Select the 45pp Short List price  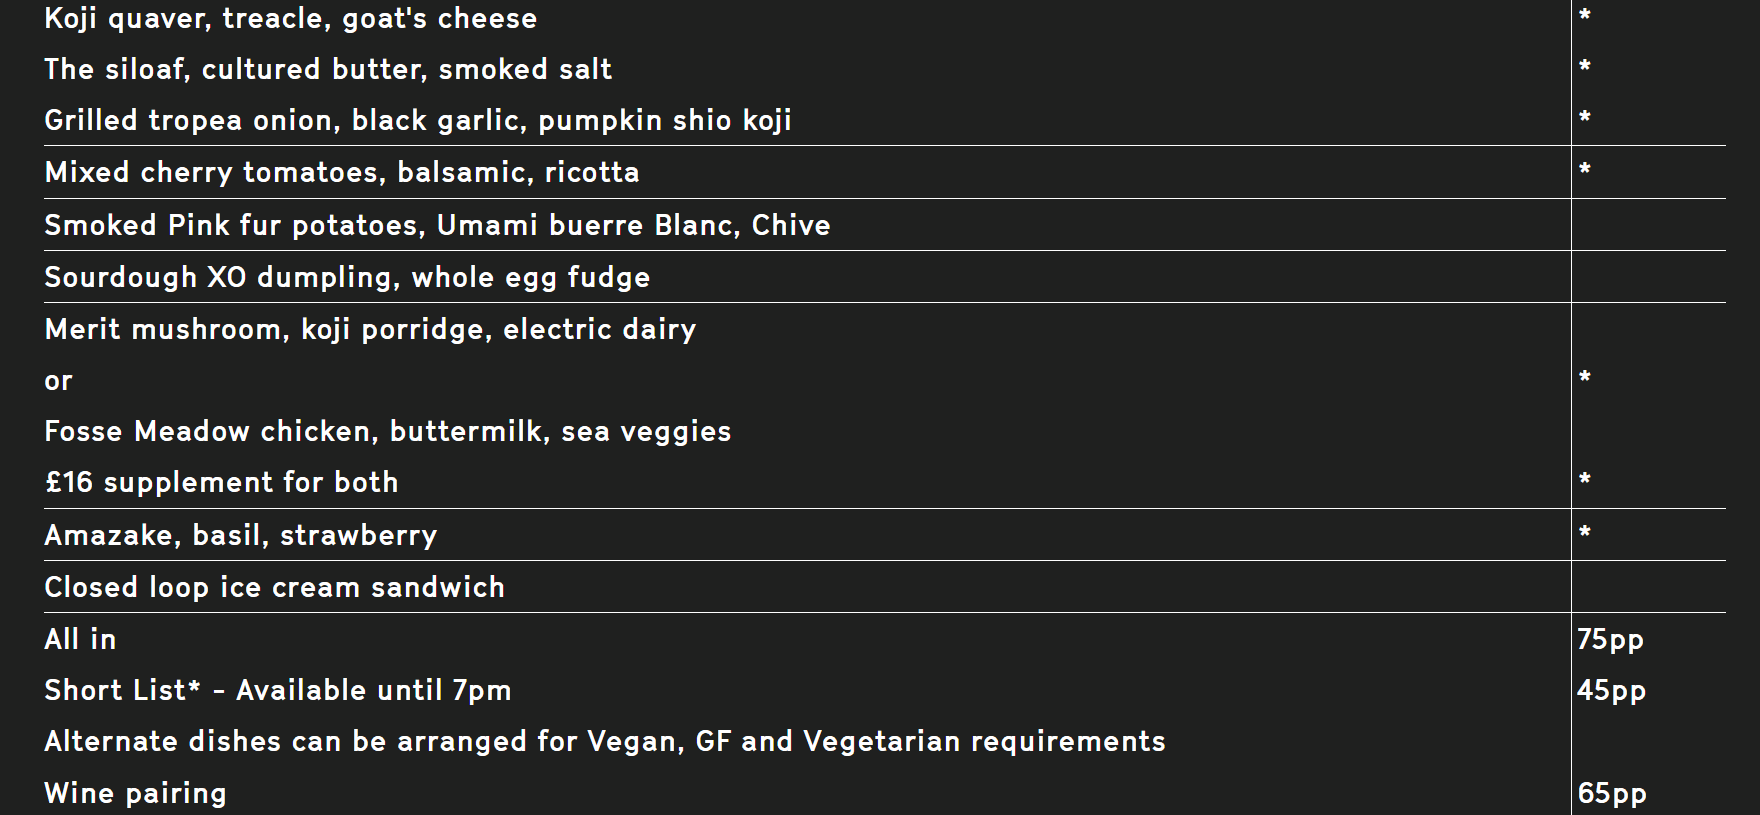click(x=1611, y=691)
